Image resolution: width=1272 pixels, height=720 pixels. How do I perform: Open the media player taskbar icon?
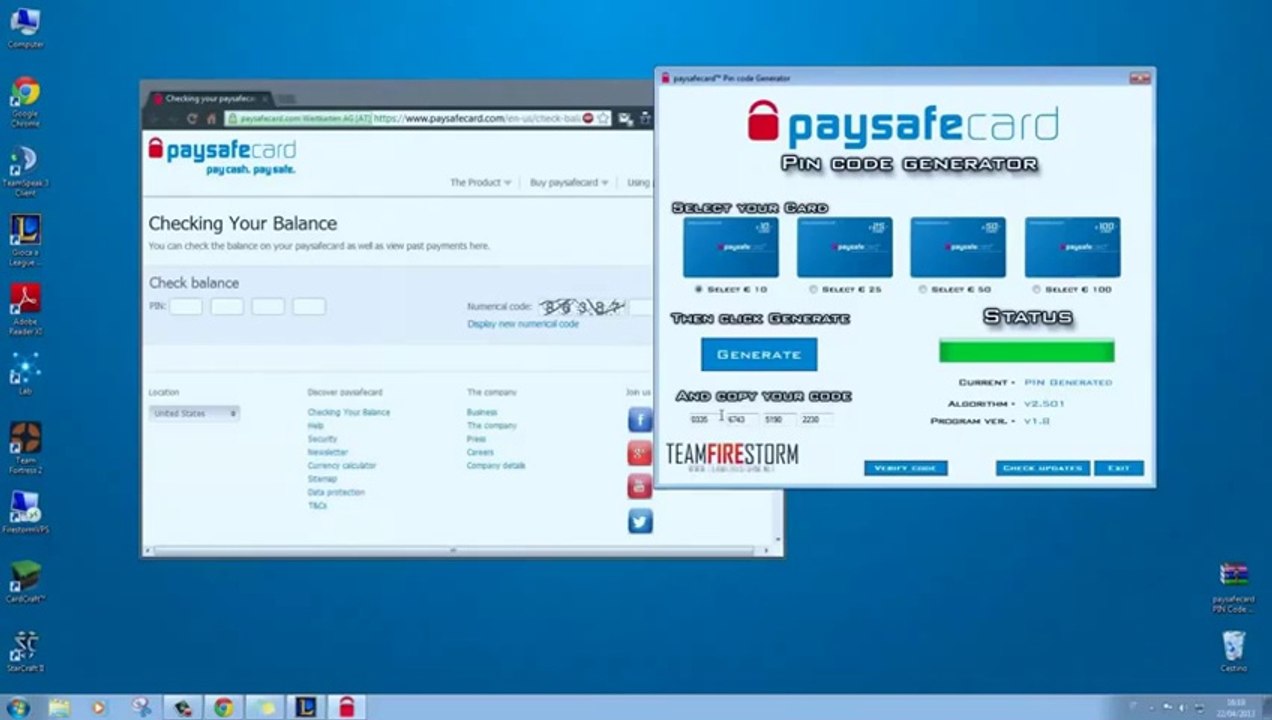(x=98, y=708)
